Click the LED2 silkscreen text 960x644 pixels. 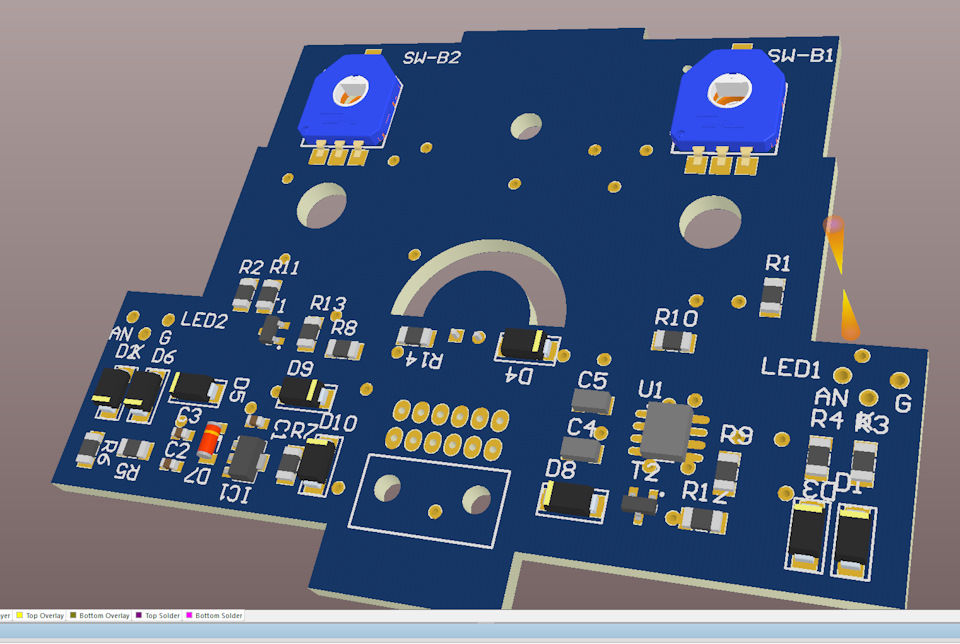(x=204, y=320)
